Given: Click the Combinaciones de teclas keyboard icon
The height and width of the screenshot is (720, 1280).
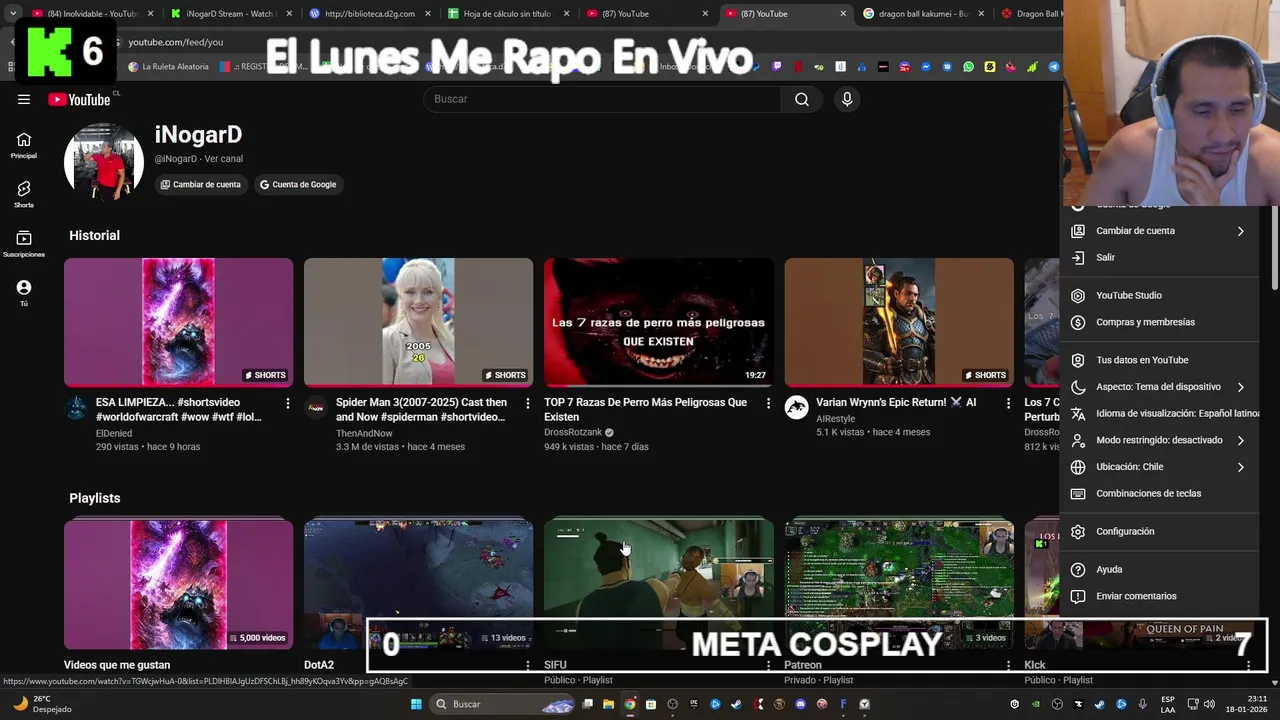Looking at the screenshot, I should (x=1078, y=494).
